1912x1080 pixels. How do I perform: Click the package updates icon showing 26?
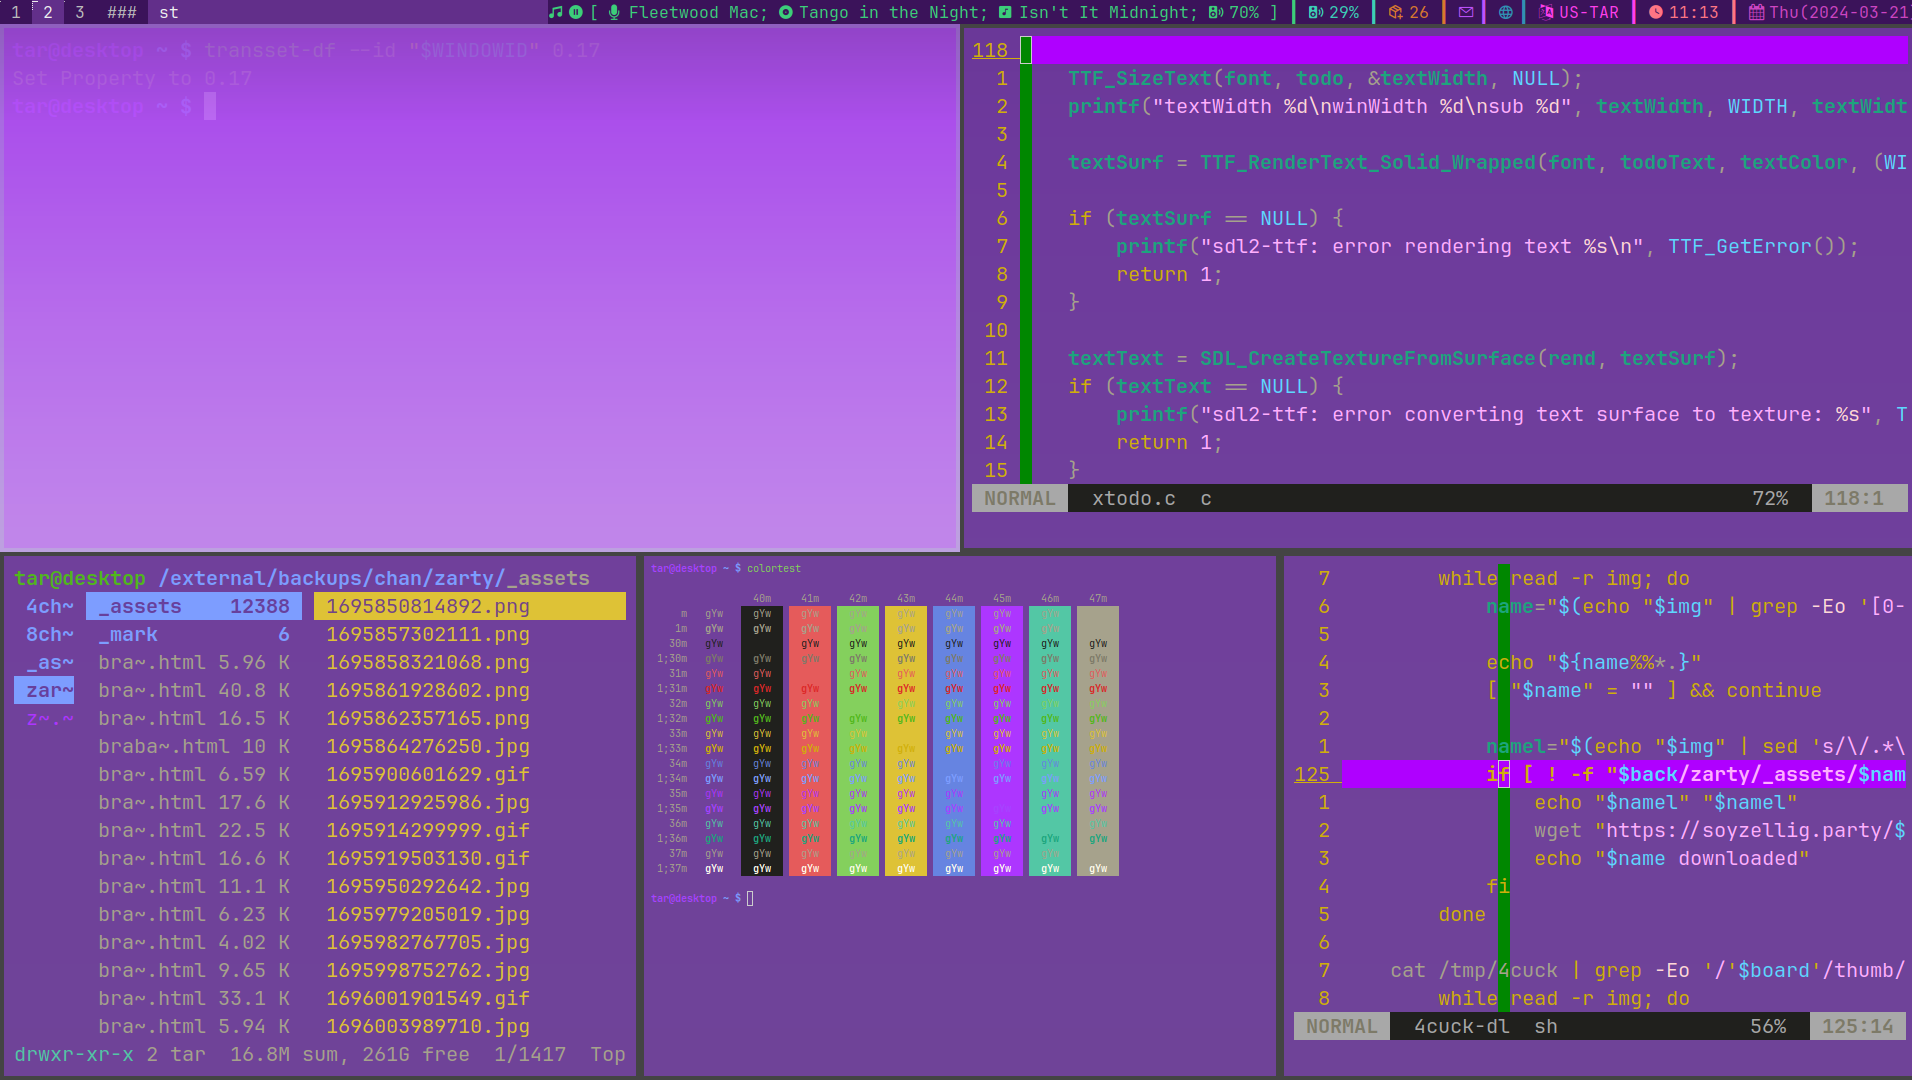tap(1396, 12)
